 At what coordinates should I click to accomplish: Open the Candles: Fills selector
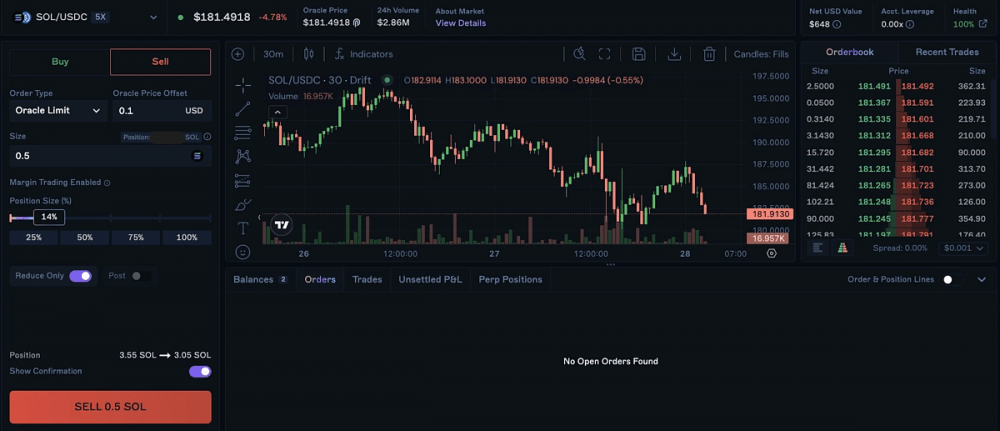click(761, 54)
